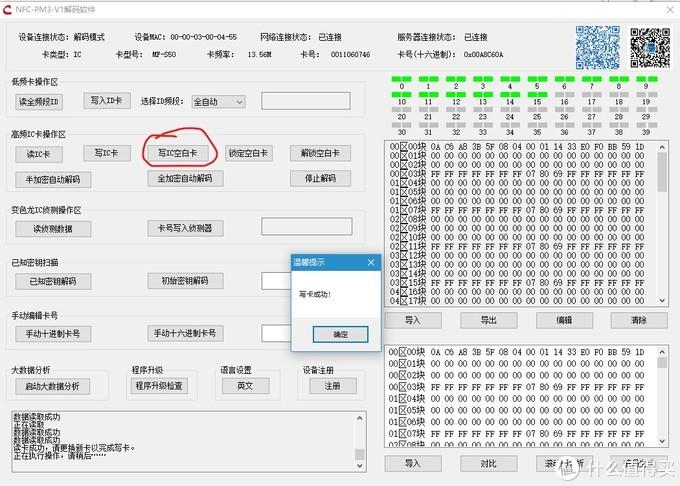Viewport: 680px width, 486px height.
Task: Start 全加密自动解码
Action: pos(185,178)
